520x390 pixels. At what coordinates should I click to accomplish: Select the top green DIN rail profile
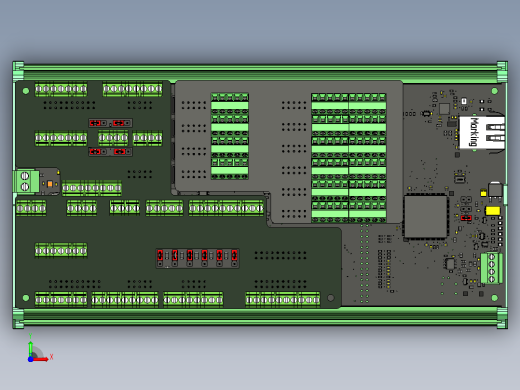coord(260,71)
